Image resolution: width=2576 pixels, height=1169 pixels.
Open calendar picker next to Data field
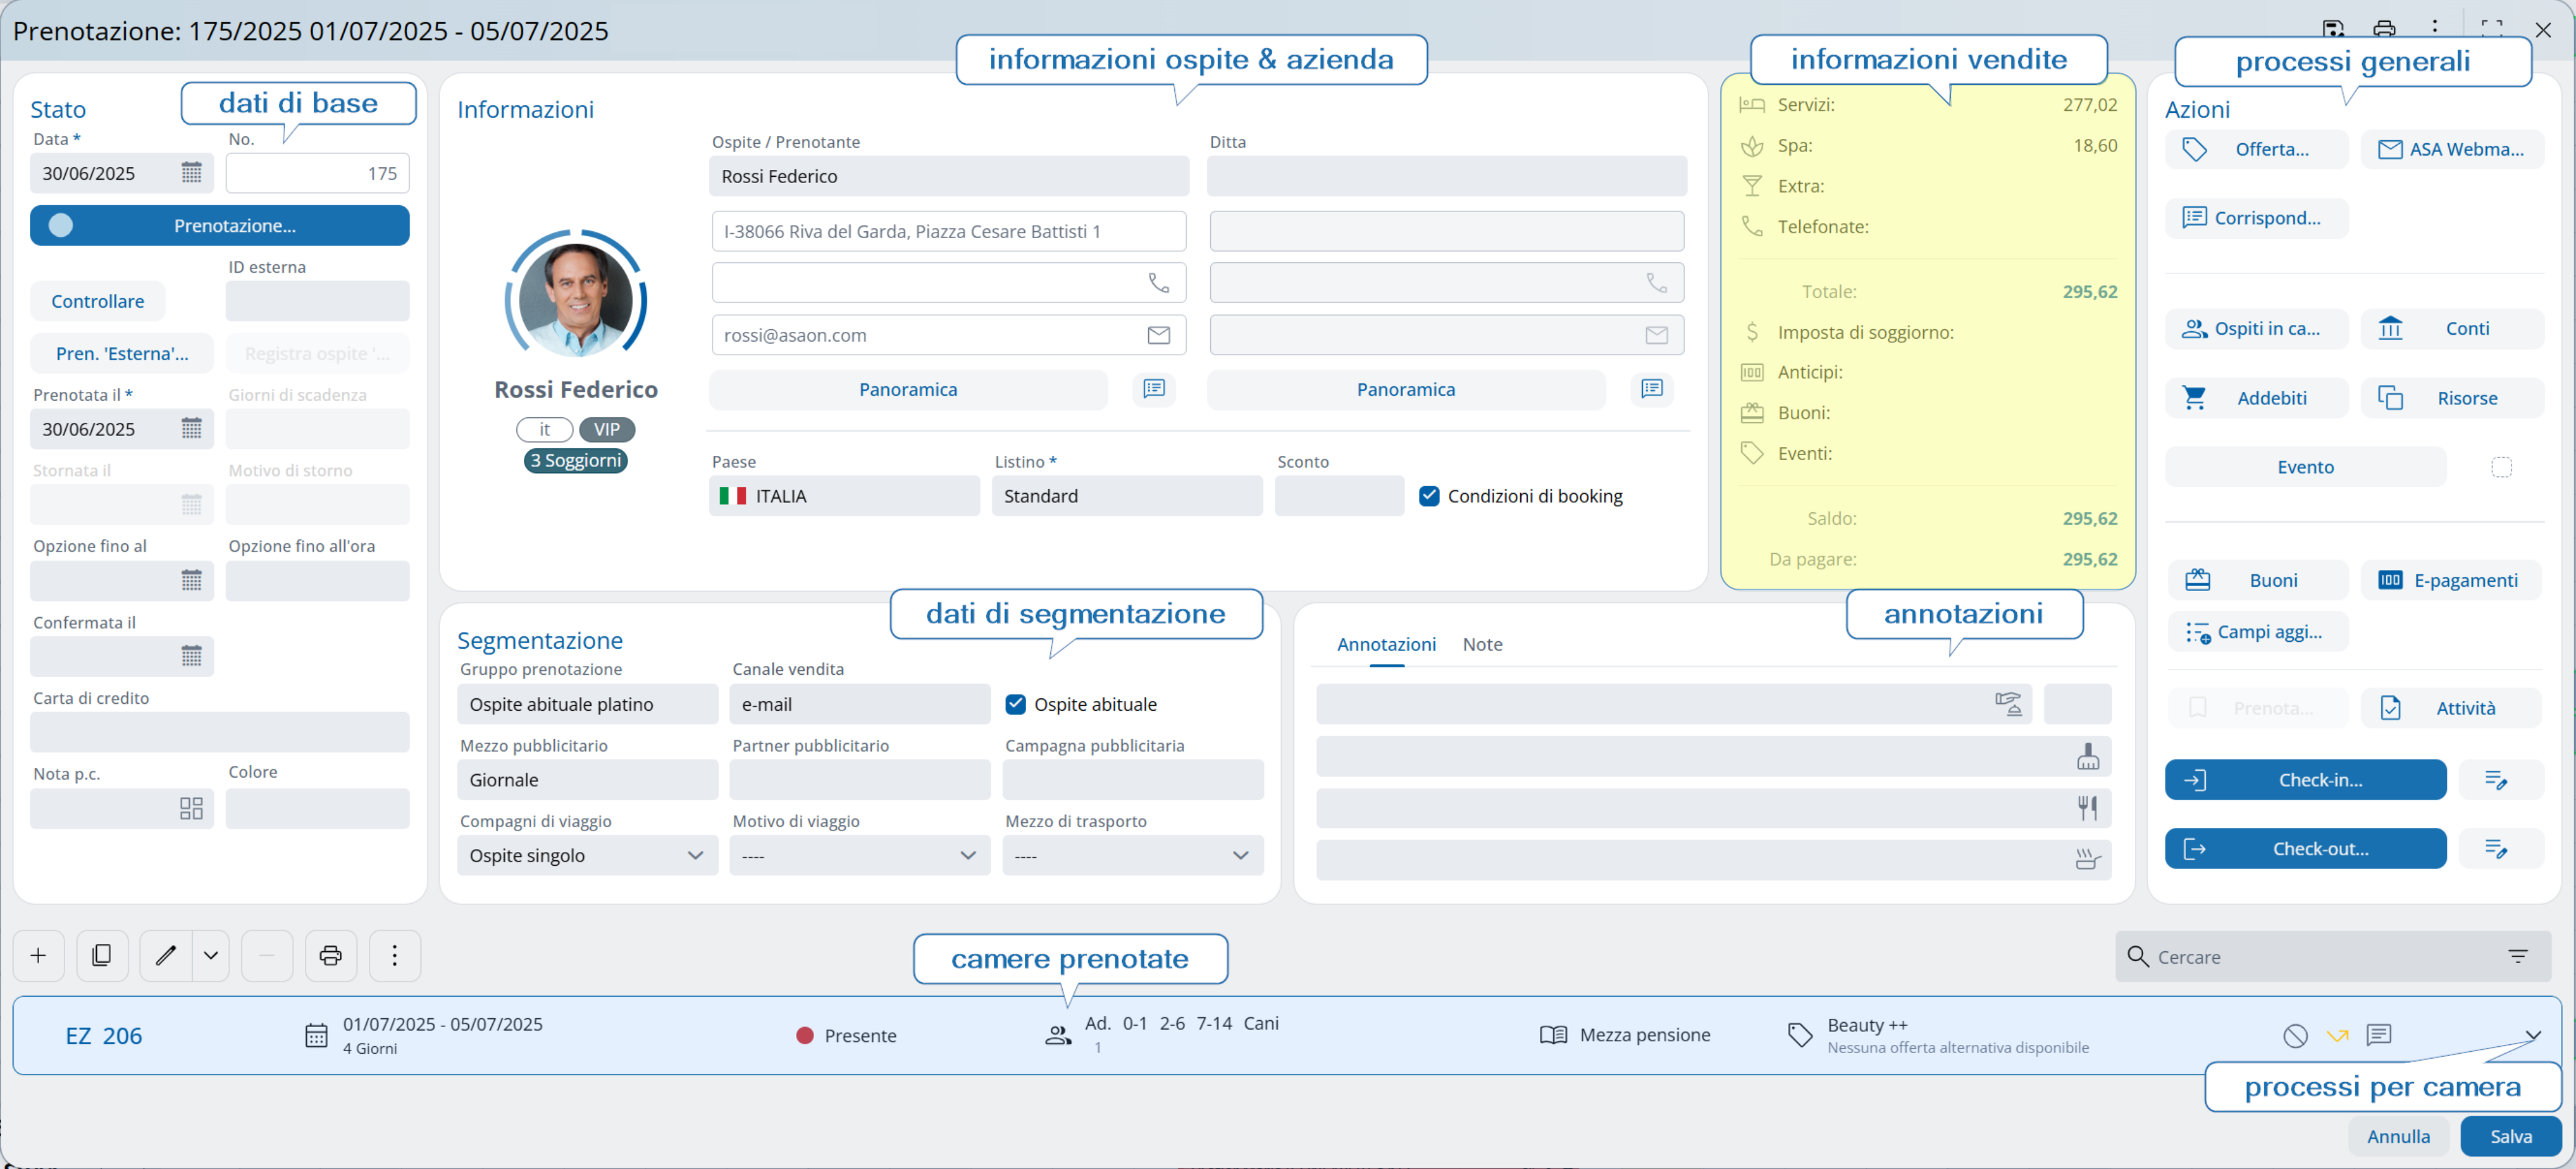191,173
